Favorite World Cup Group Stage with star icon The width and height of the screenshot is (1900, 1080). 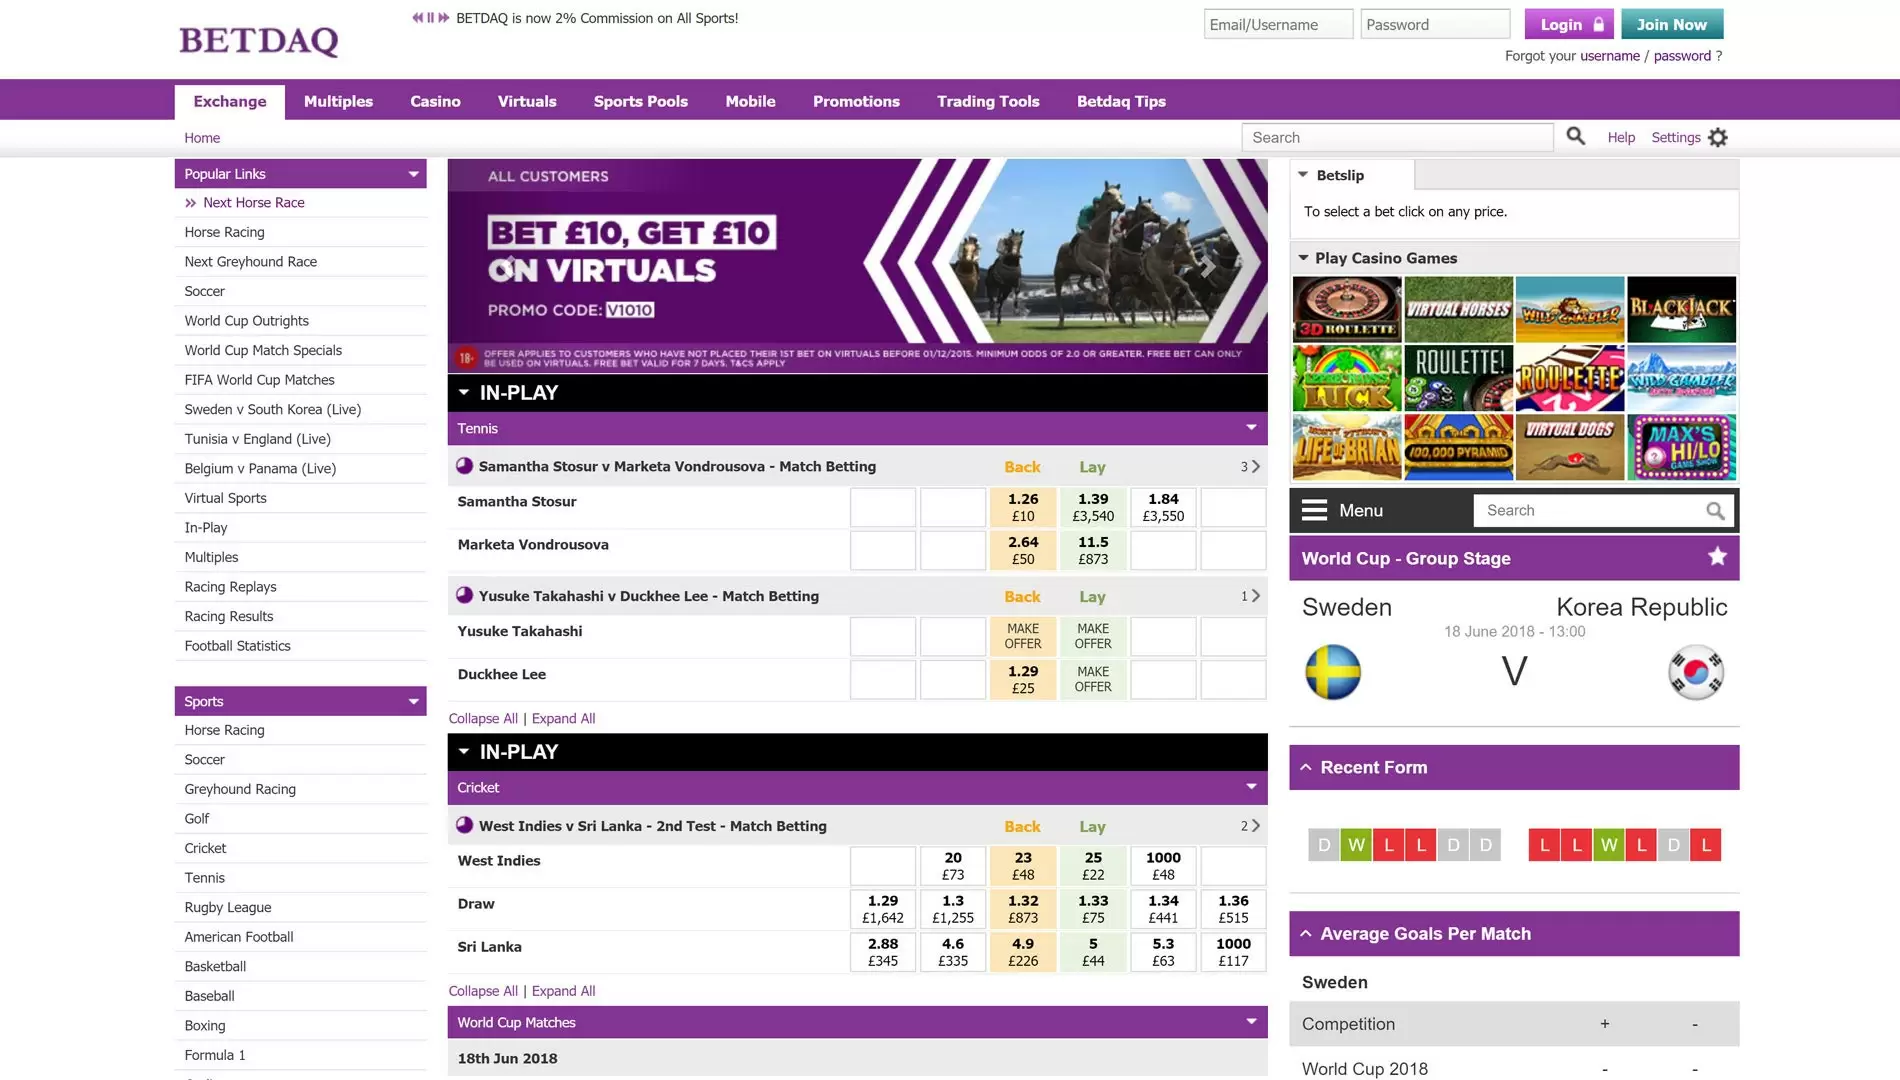[x=1717, y=556]
